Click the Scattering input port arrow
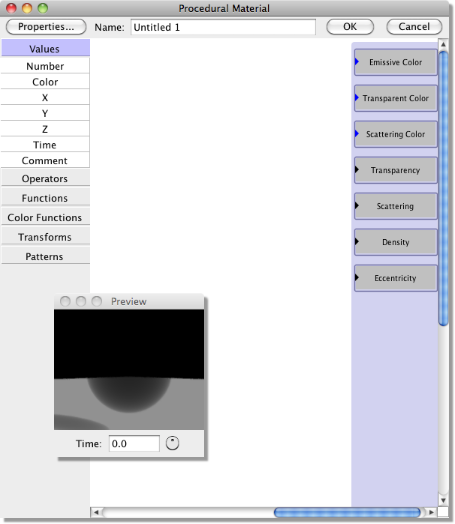Viewport: 455px width, 524px height. (x=357, y=206)
